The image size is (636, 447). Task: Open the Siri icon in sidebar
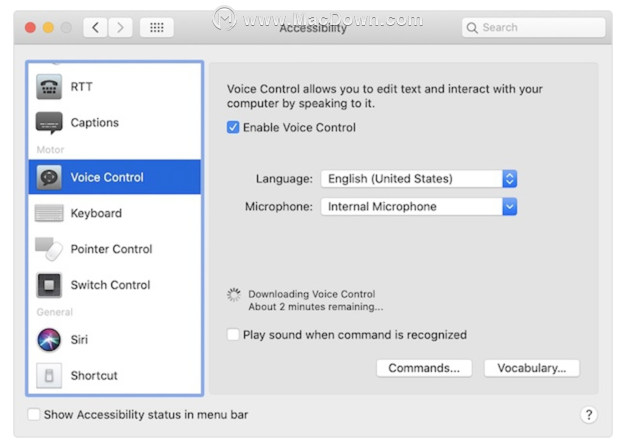coord(49,340)
